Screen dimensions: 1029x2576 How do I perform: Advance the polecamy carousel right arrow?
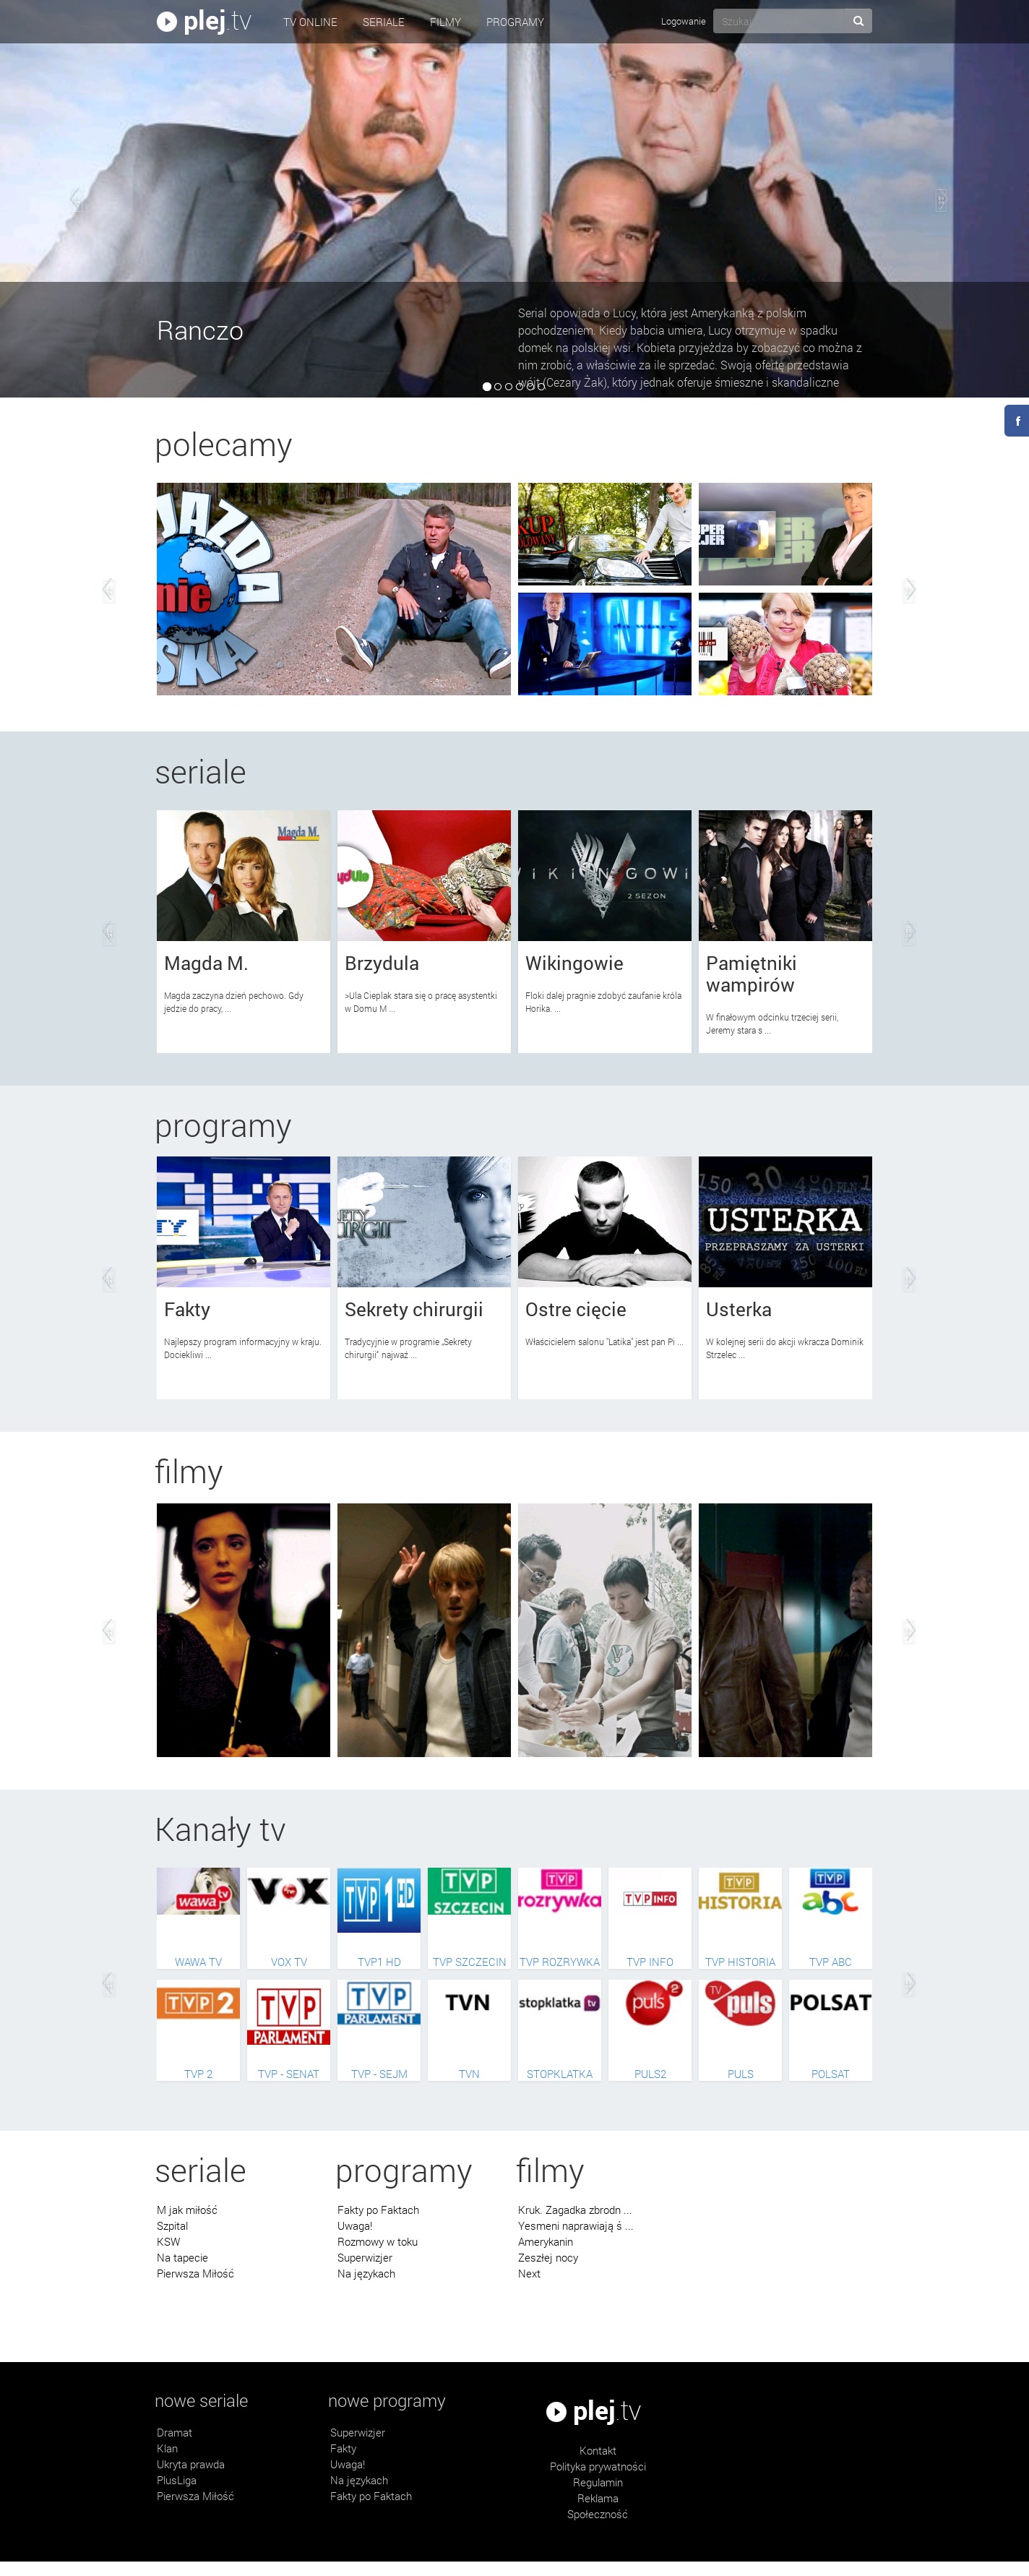(909, 589)
